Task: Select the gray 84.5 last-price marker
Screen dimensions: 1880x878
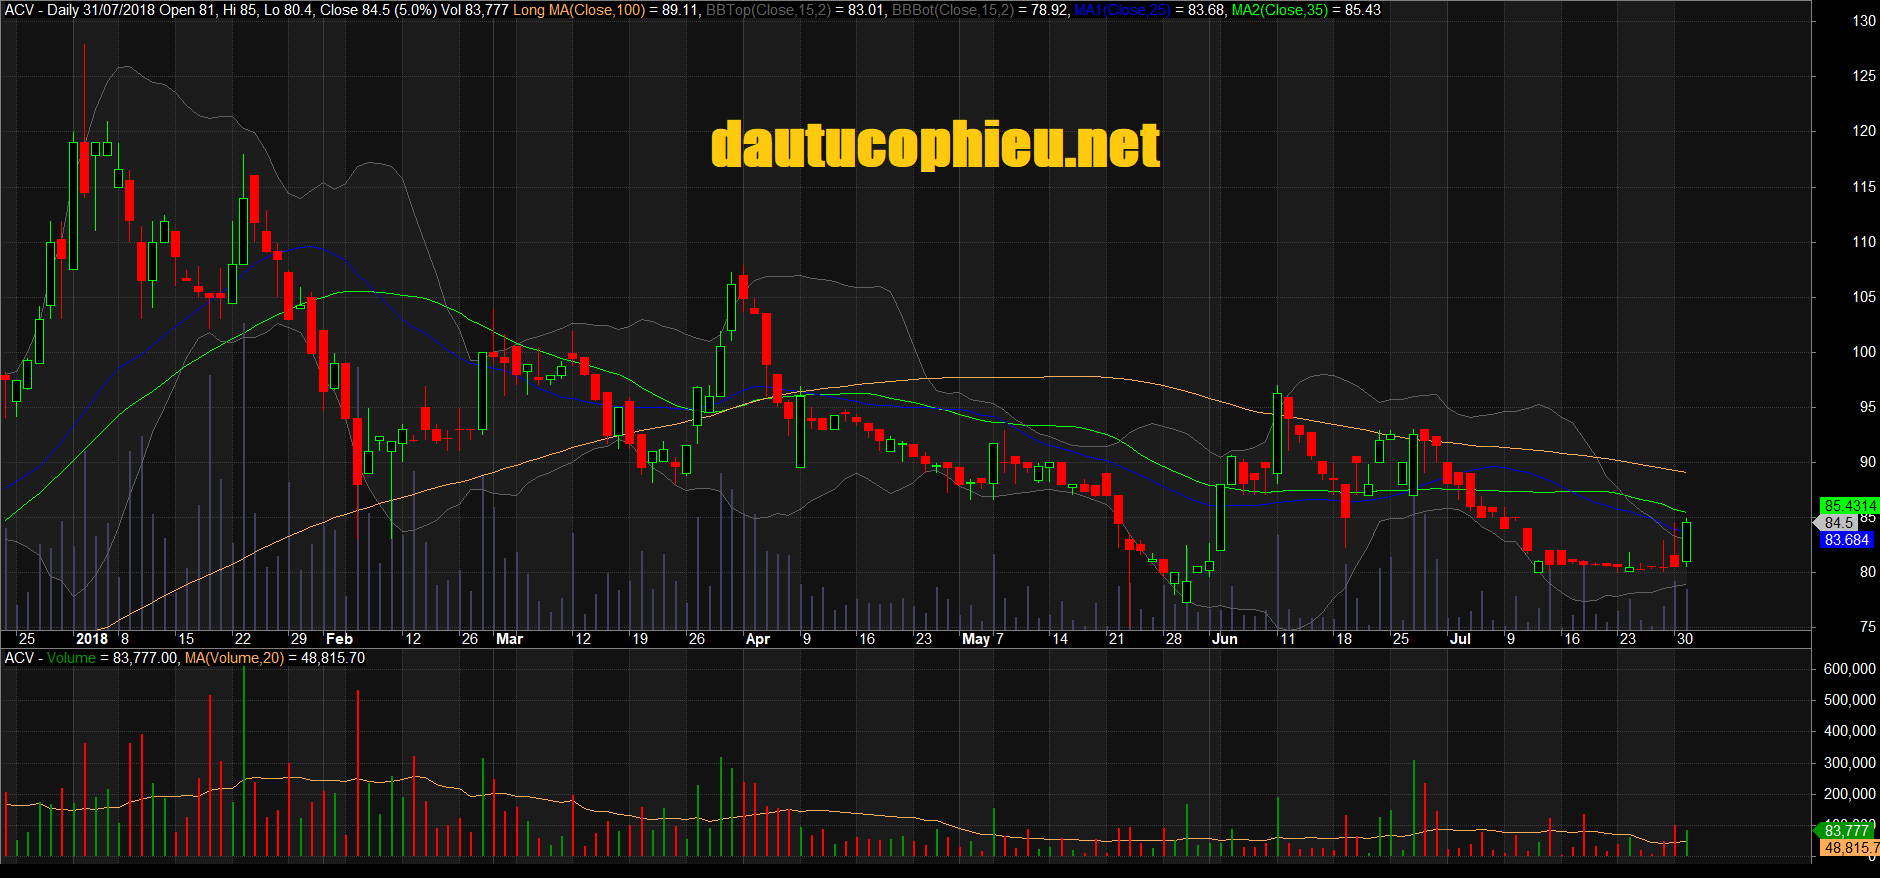Action: click(x=1838, y=523)
